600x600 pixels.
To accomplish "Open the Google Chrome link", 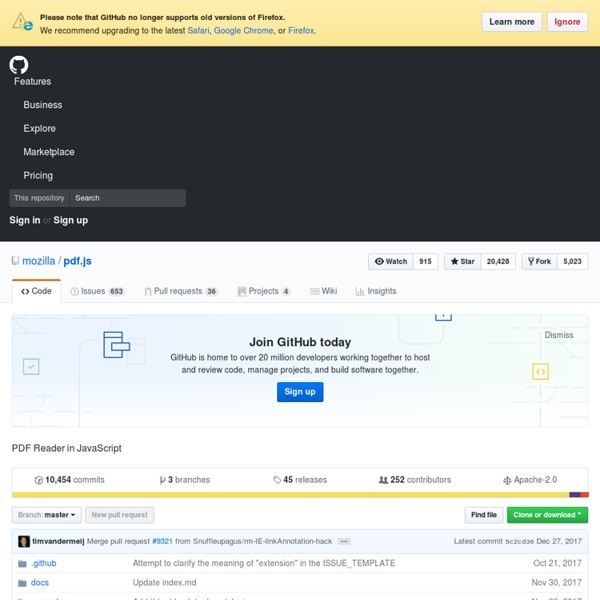I will [243, 31].
